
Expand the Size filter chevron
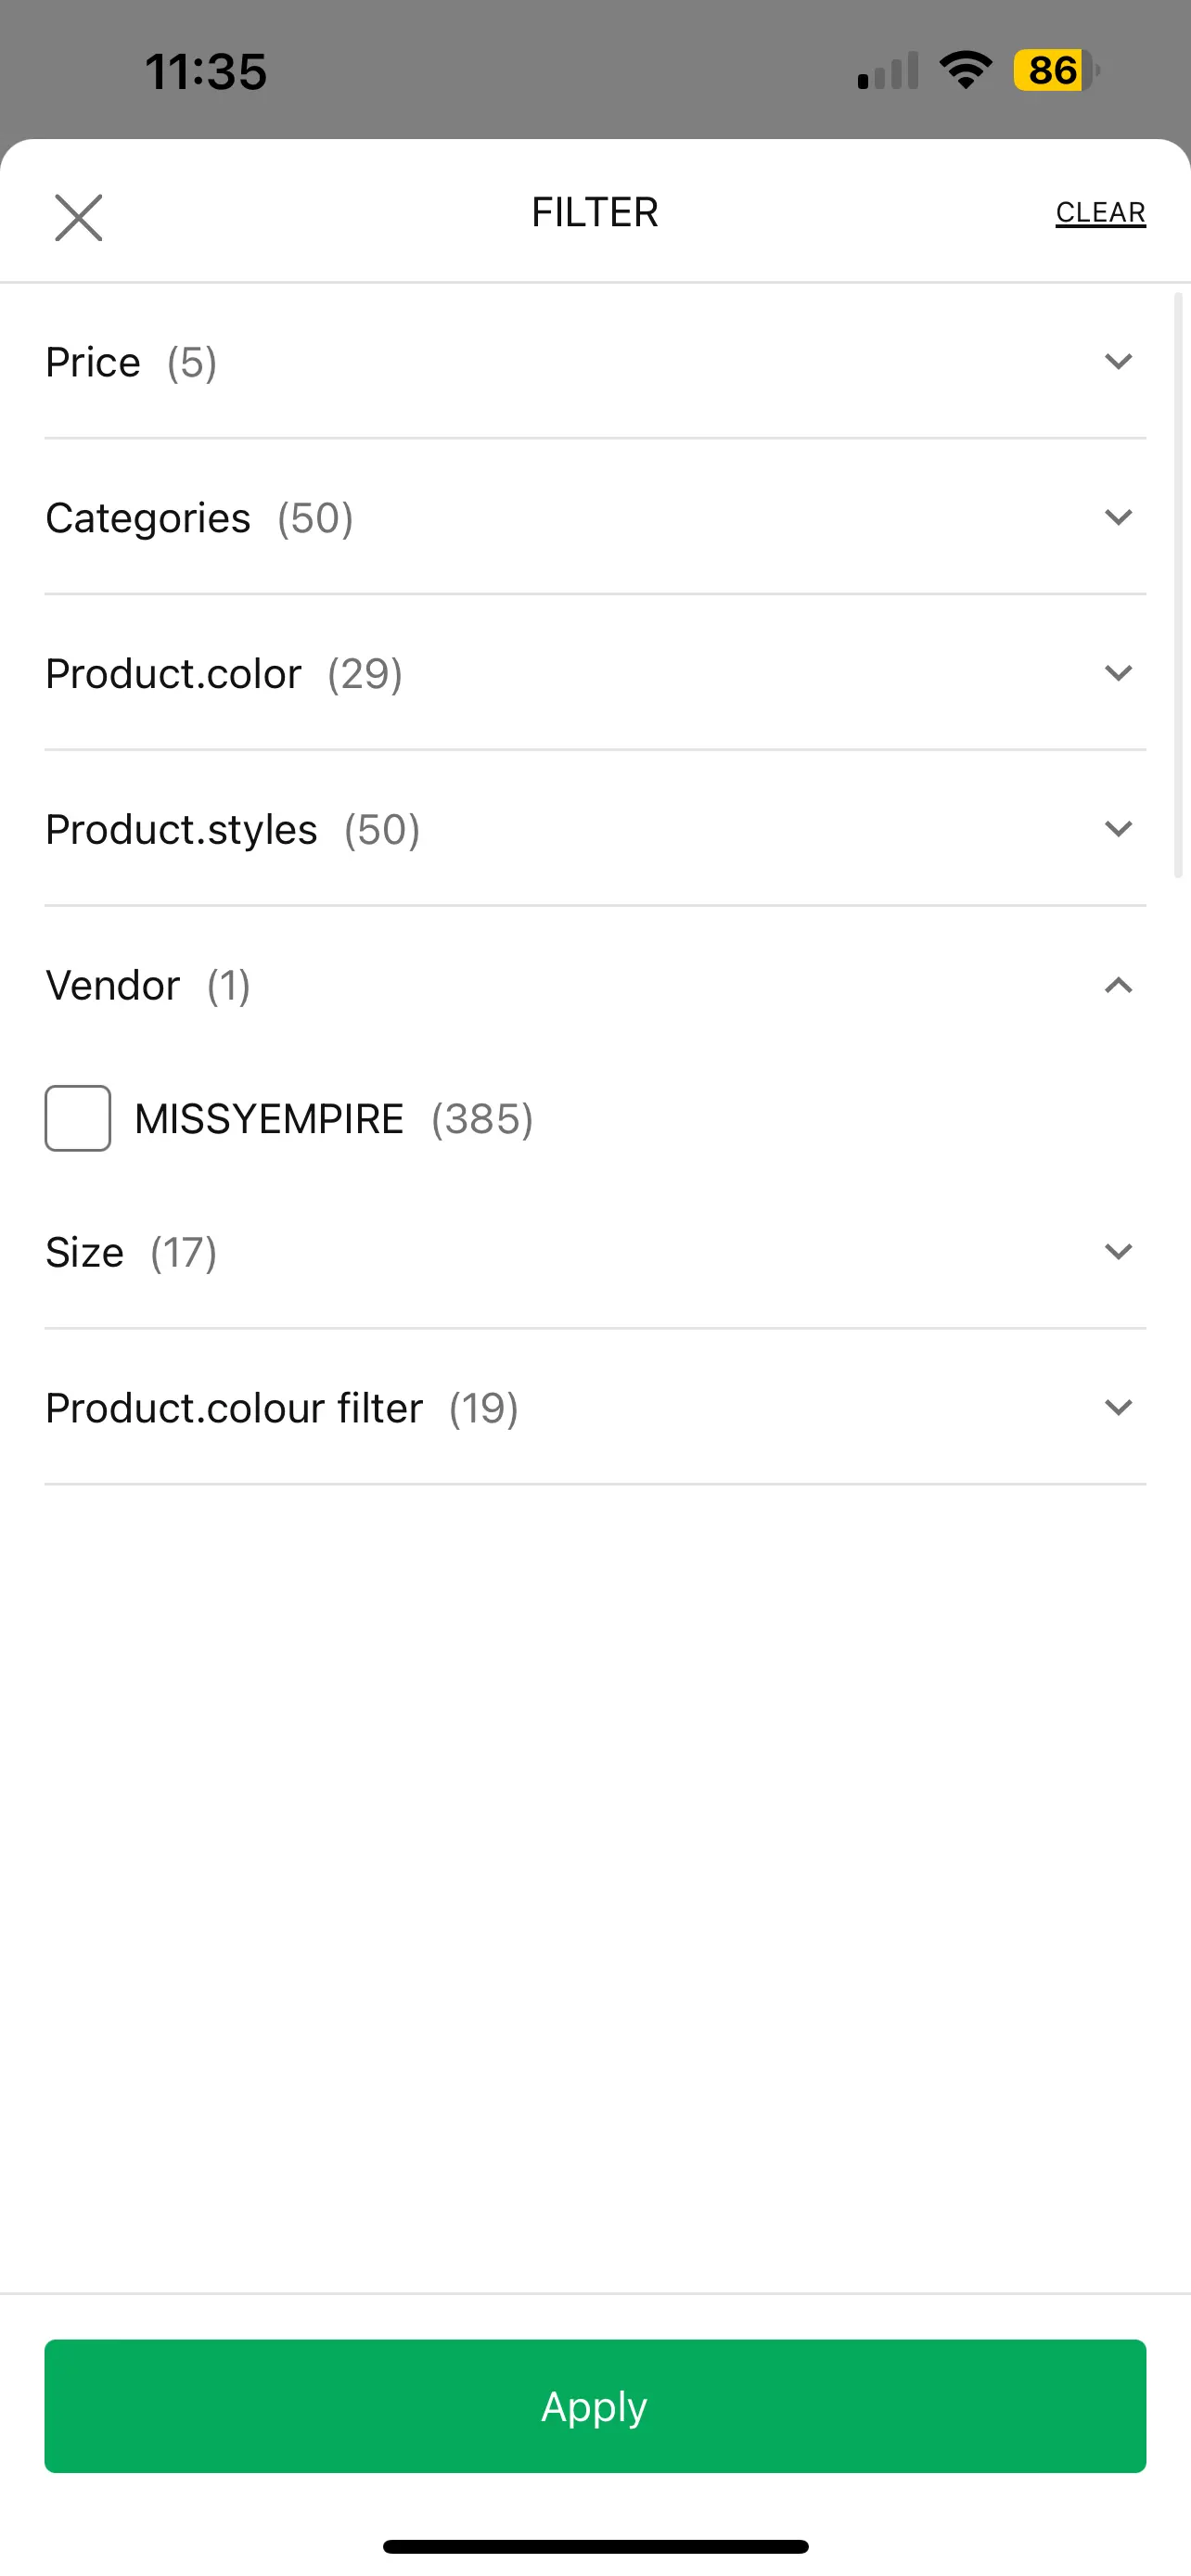pos(1118,1251)
